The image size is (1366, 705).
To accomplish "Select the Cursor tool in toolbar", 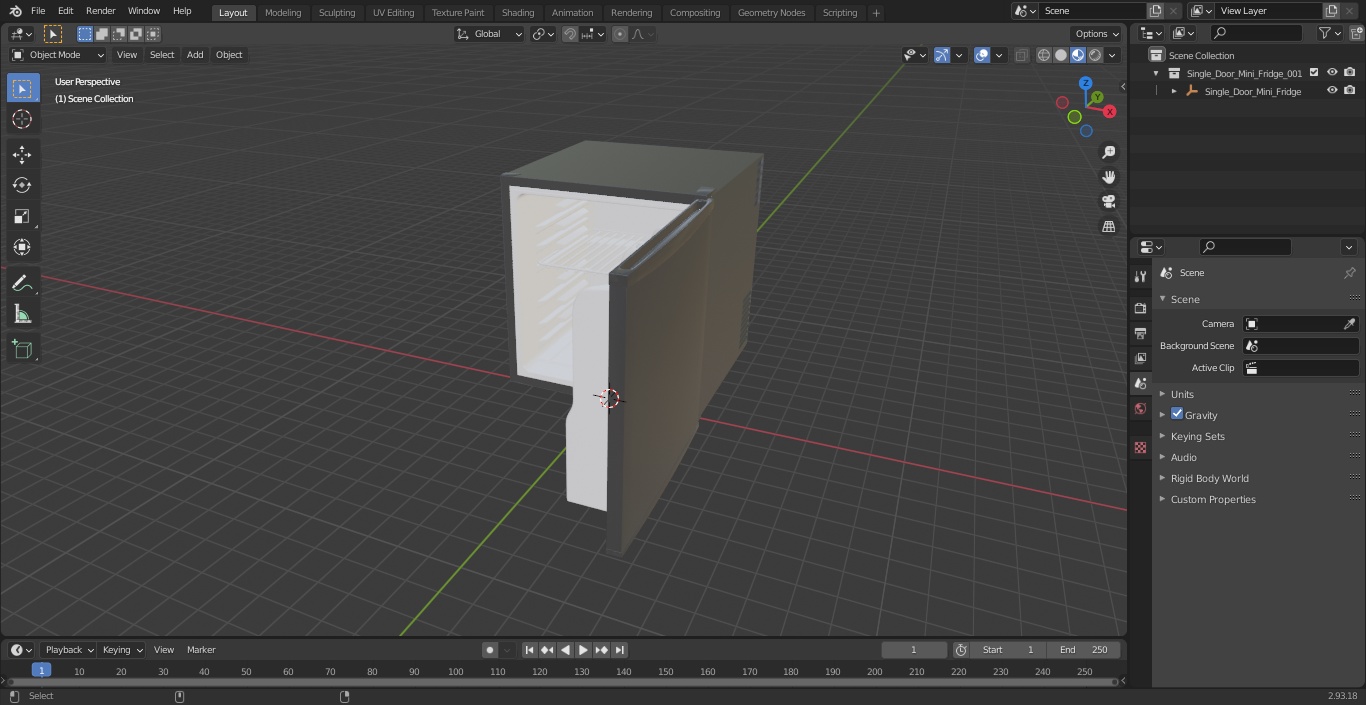I will (22, 119).
